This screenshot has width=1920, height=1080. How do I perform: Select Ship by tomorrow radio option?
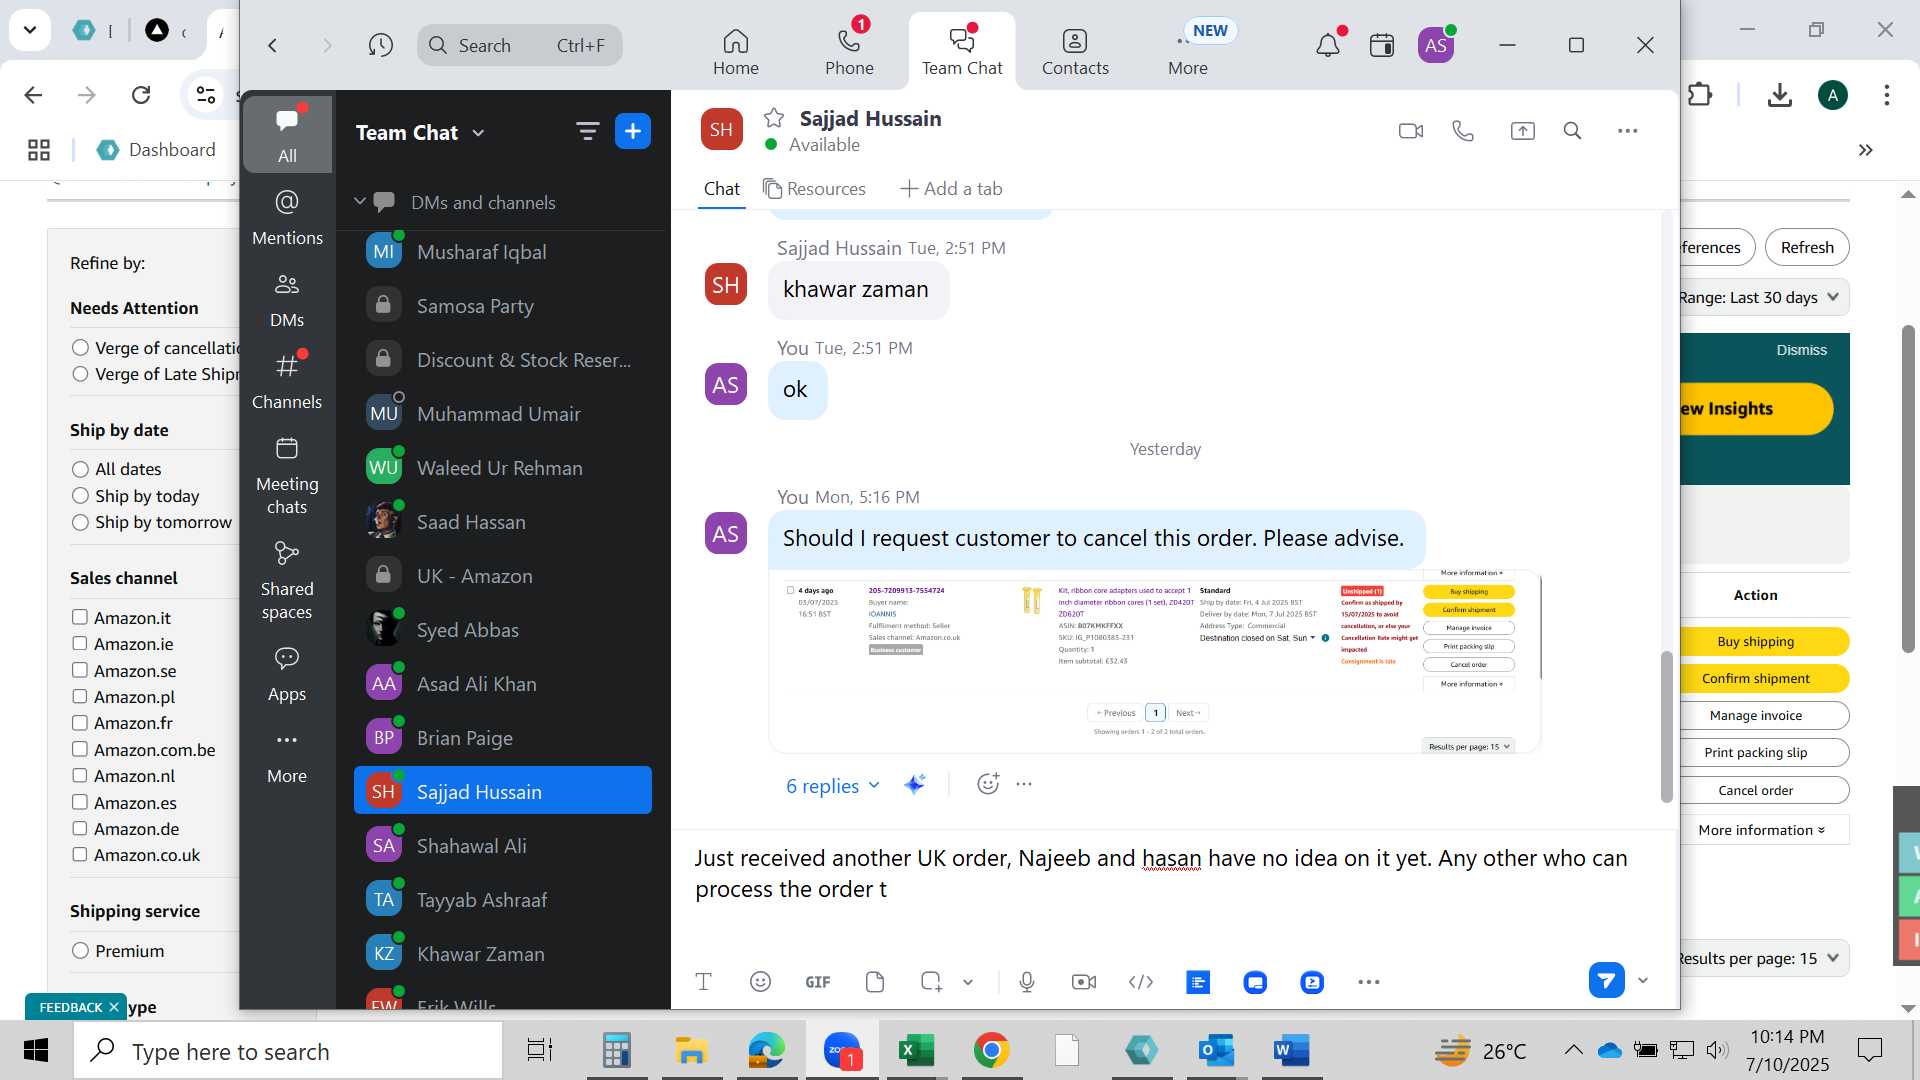[x=80, y=522]
